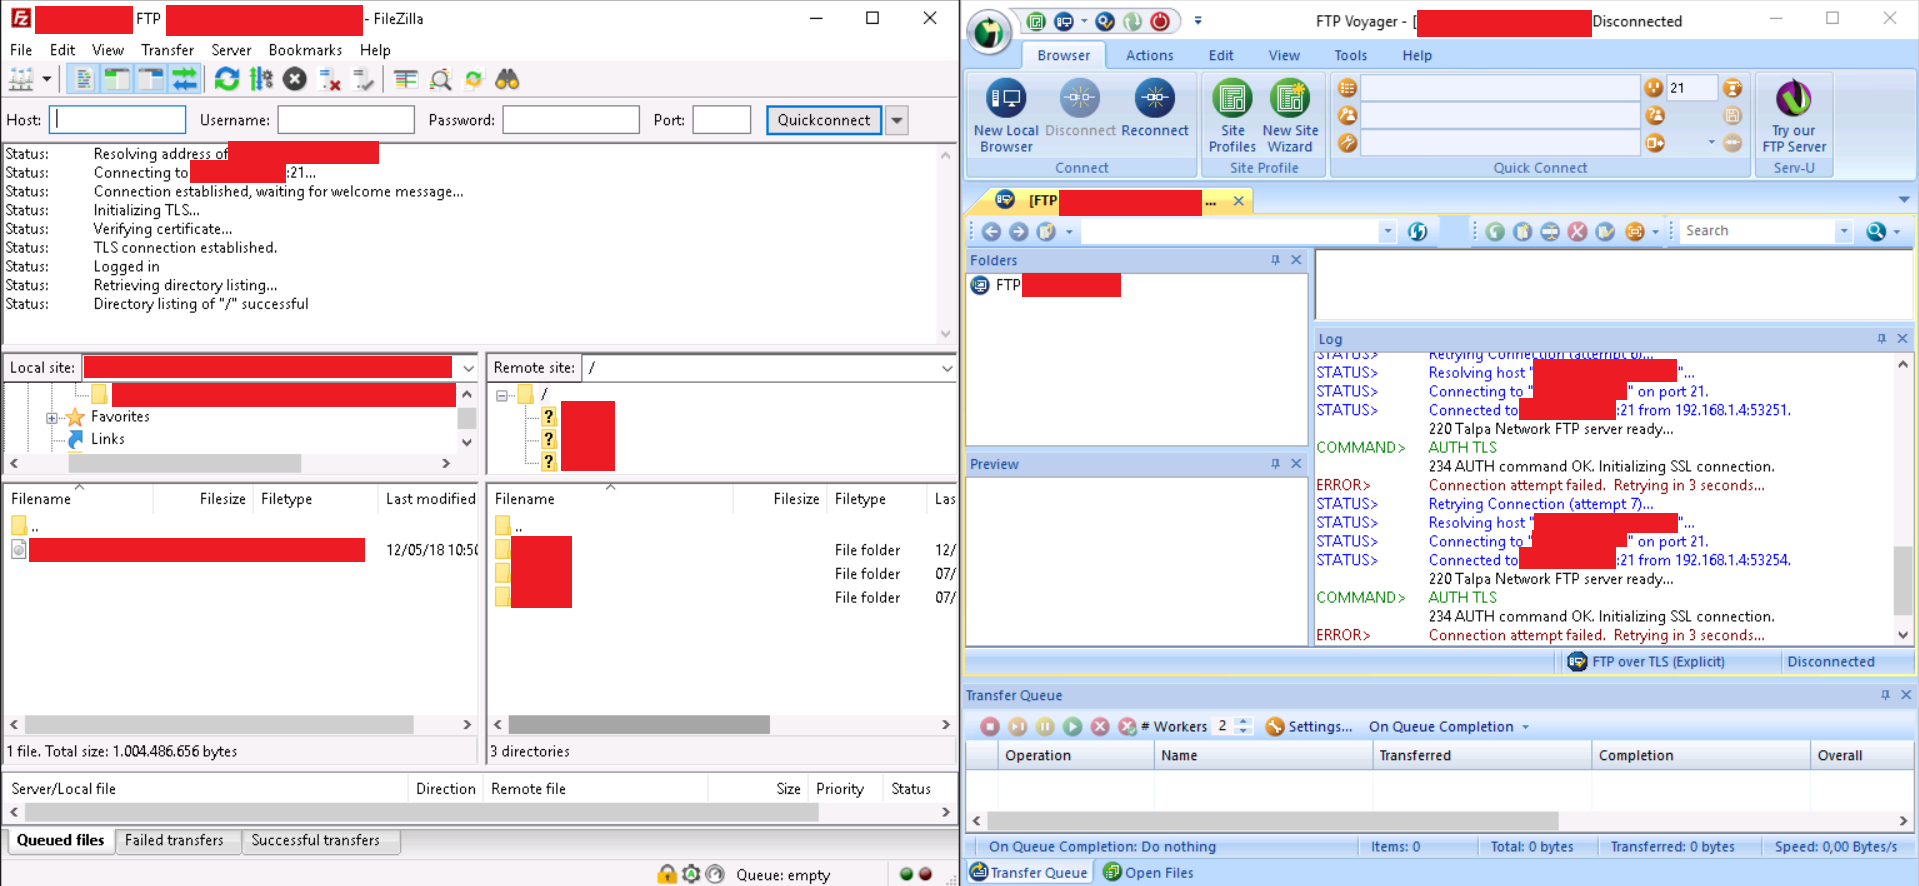Toggle synchronized browsing (transfer queue) icon
Viewport: 1919px width, 886px height.
pos(185,79)
